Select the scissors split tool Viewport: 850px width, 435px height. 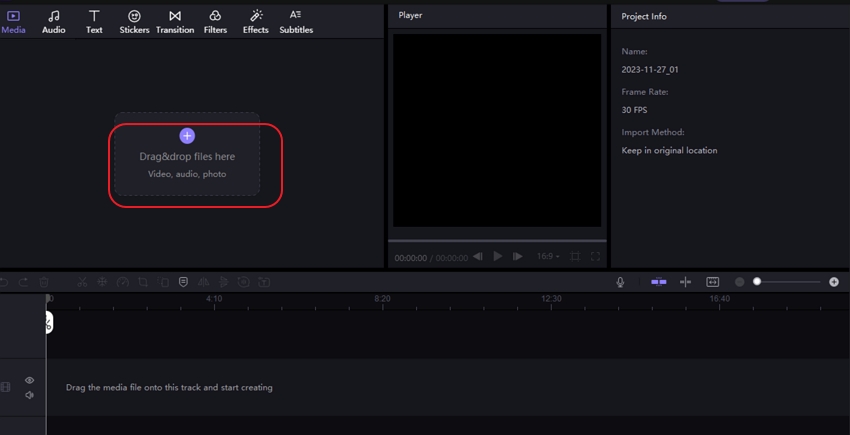point(82,282)
